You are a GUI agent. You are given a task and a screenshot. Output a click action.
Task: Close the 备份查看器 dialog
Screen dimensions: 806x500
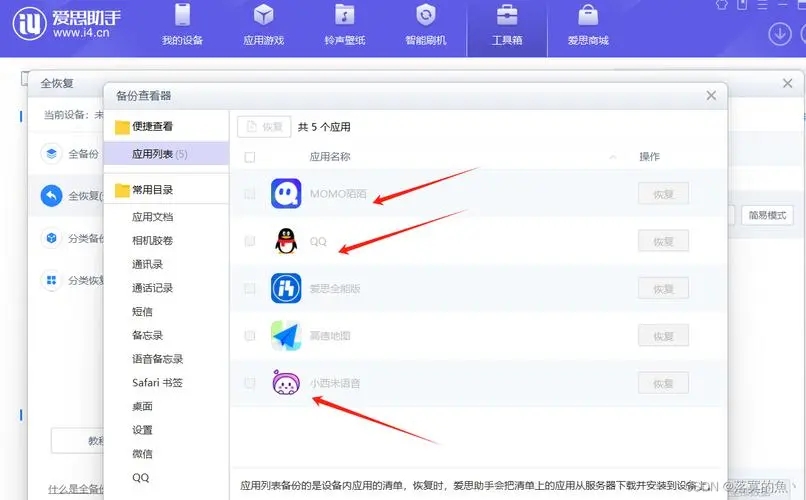click(x=711, y=96)
